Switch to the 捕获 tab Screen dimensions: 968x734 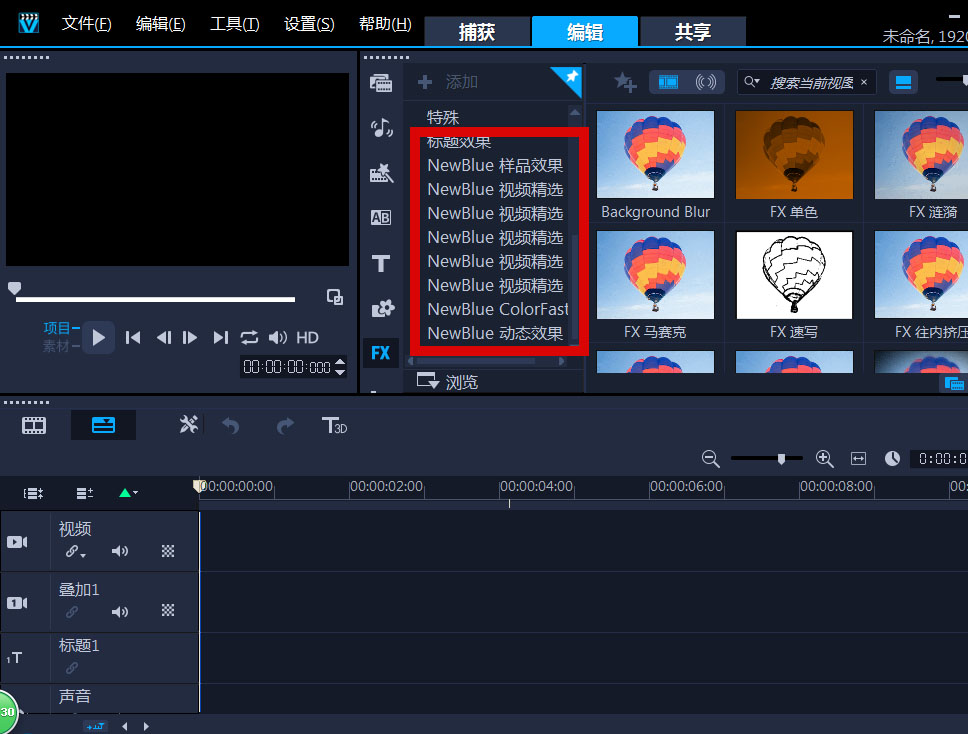pos(477,31)
